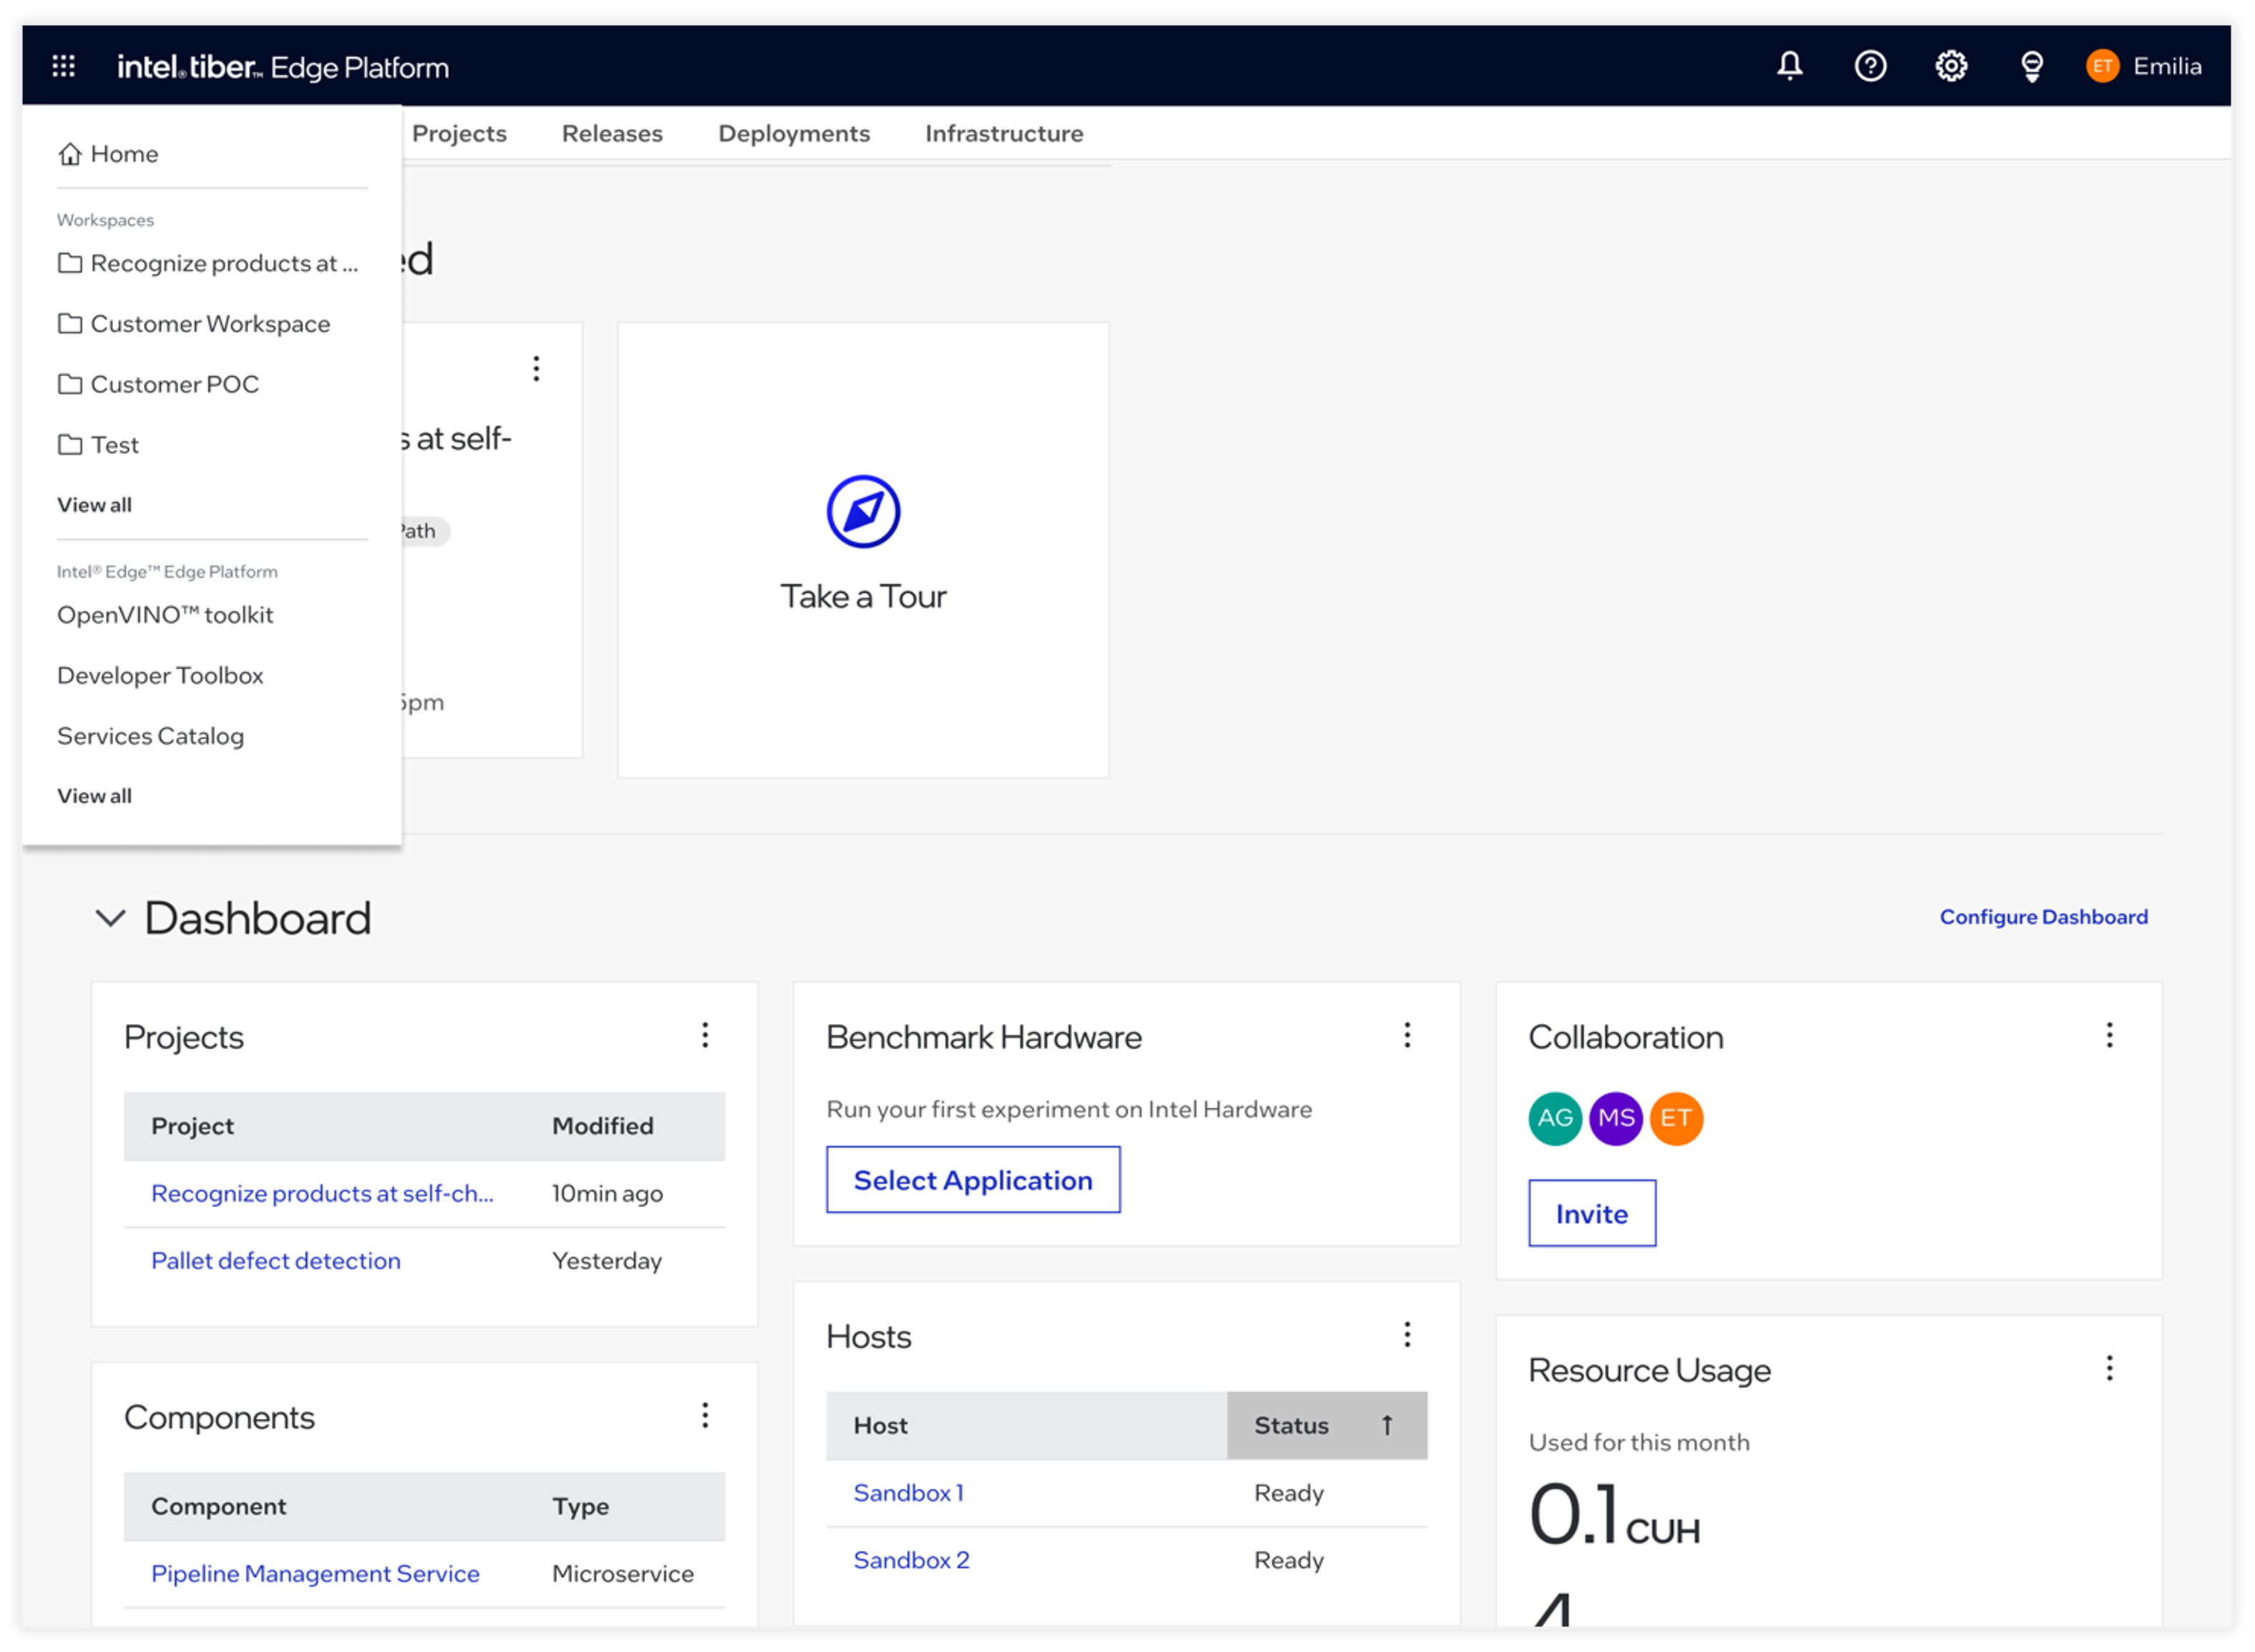Click the ET collaborator avatar in Collaboration

coord(1676,1118)
